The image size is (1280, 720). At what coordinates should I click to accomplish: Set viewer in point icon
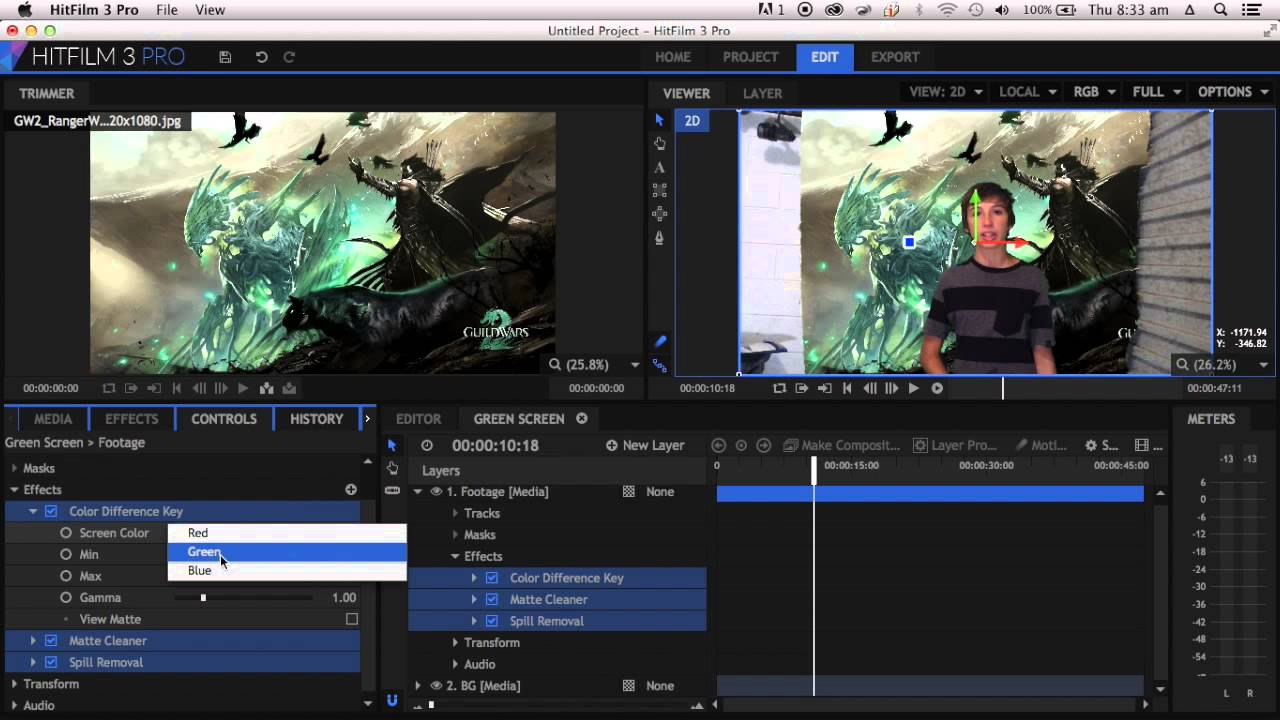click(x=801, y=388)
